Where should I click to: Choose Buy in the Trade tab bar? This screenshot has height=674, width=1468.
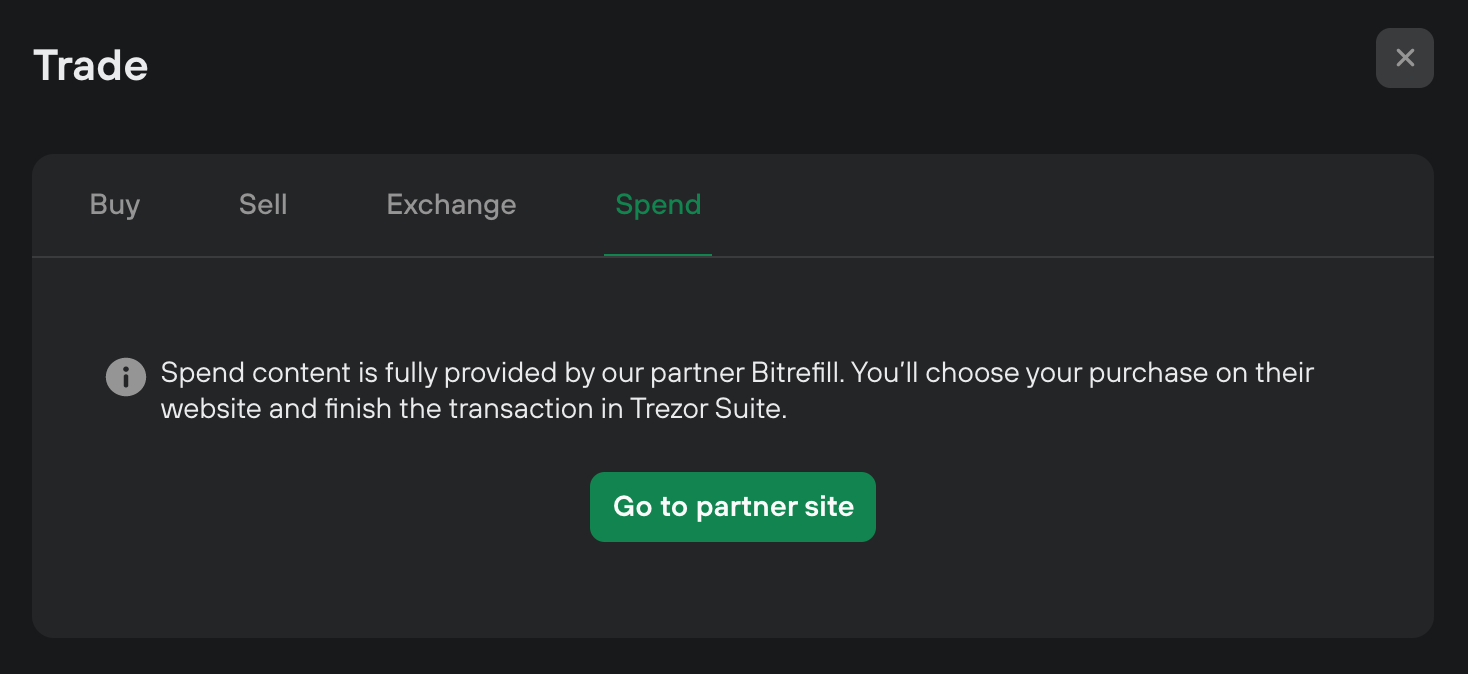pyautogui.click(x=115, y=205)
